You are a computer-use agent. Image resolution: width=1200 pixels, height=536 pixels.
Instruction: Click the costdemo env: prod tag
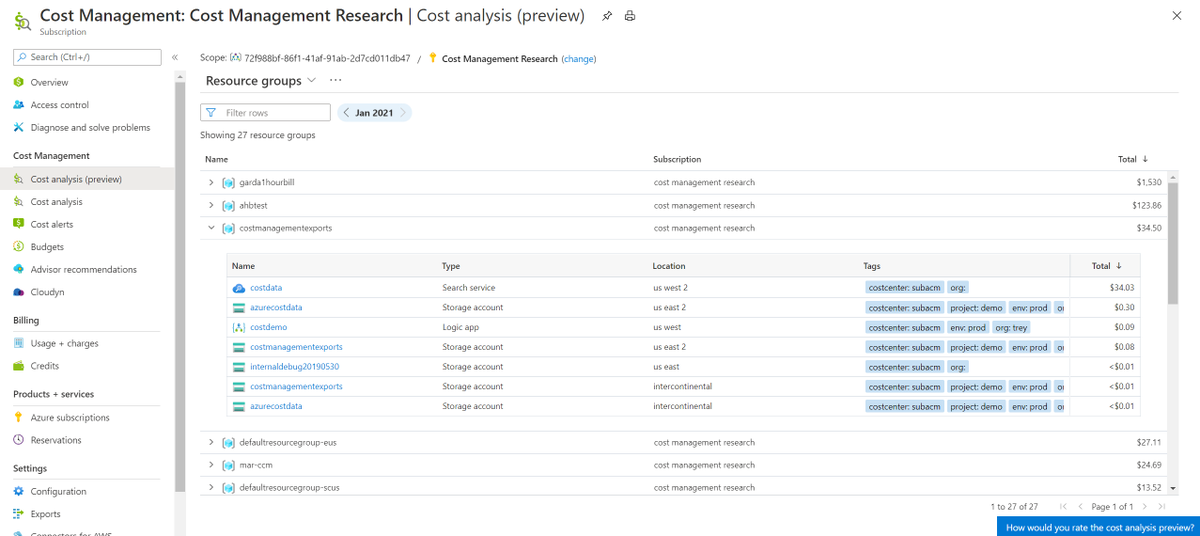[x=968, y=327]
